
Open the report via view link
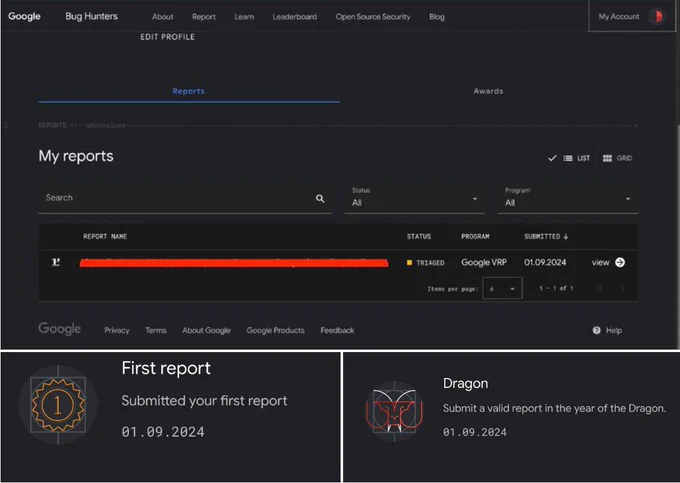point(601,262)
